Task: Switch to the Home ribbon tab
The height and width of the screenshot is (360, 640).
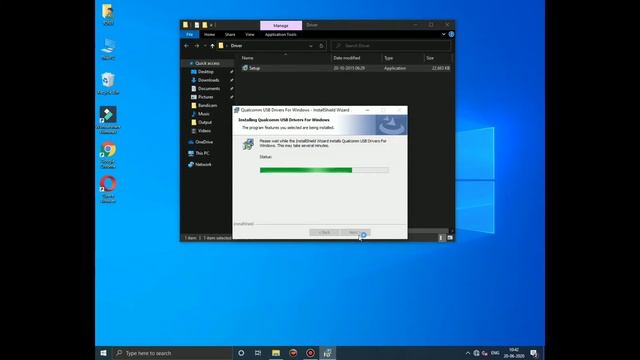Action: click(209, 34)
